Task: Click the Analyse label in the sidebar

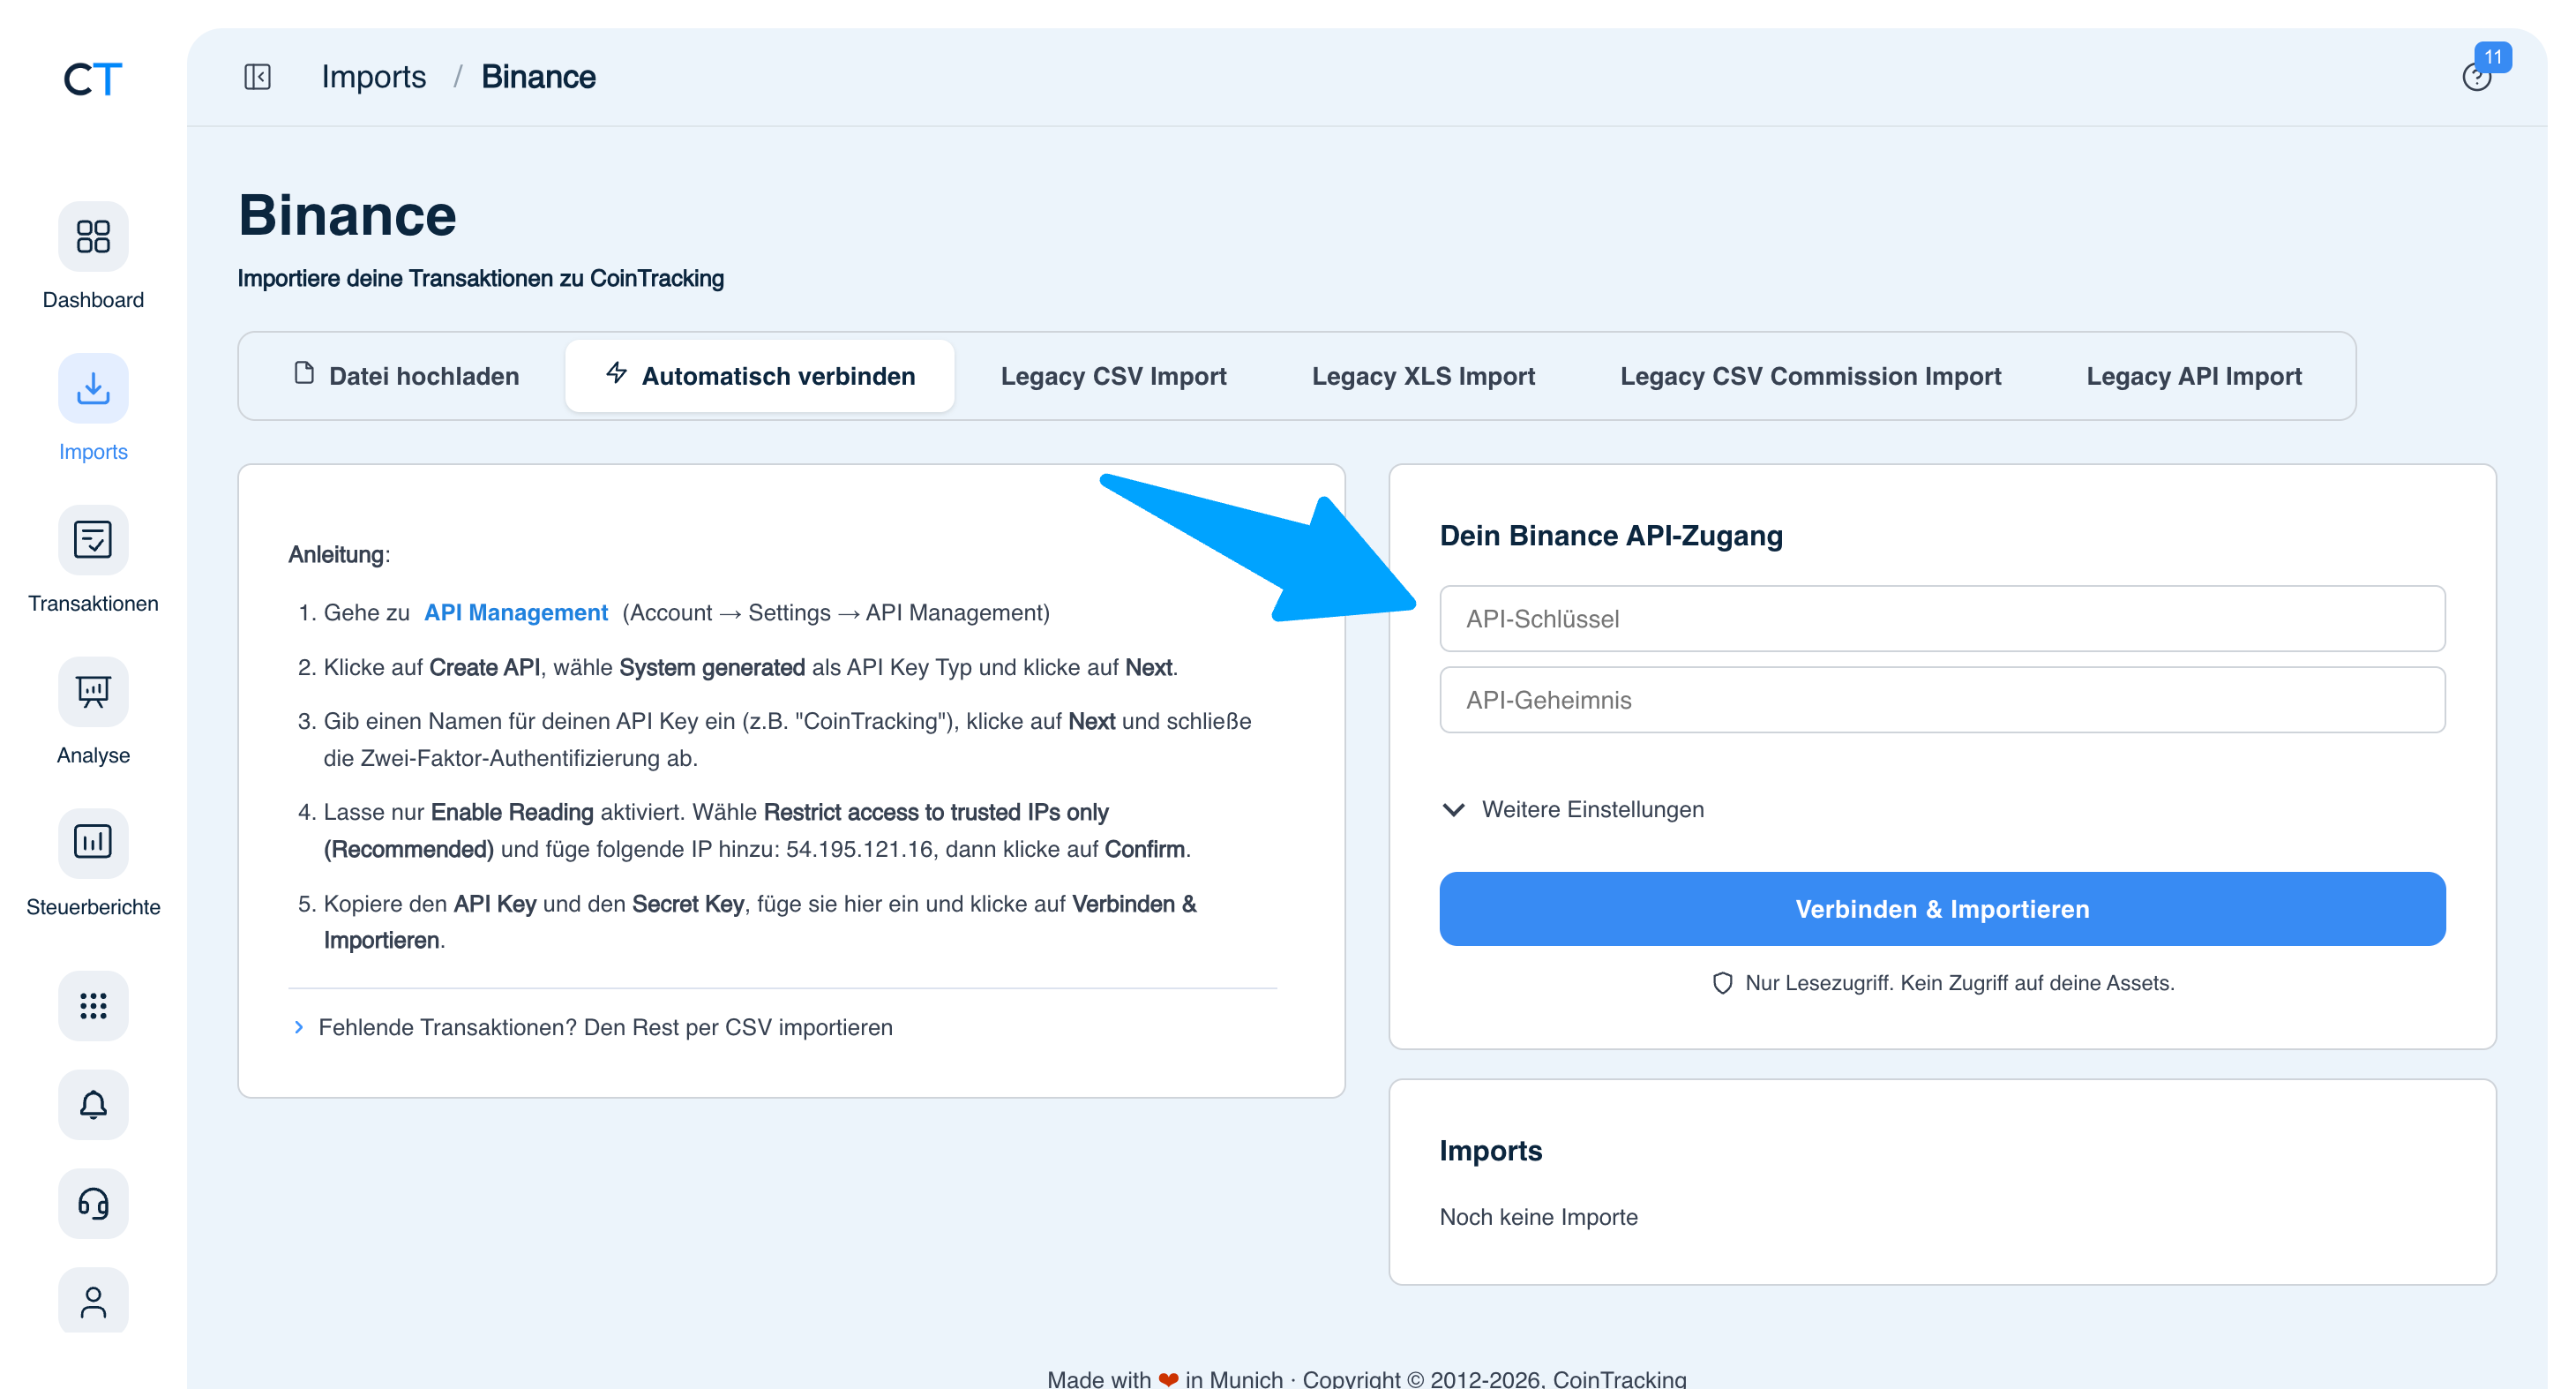Action: pyautogui.click(x=93, y=755)
